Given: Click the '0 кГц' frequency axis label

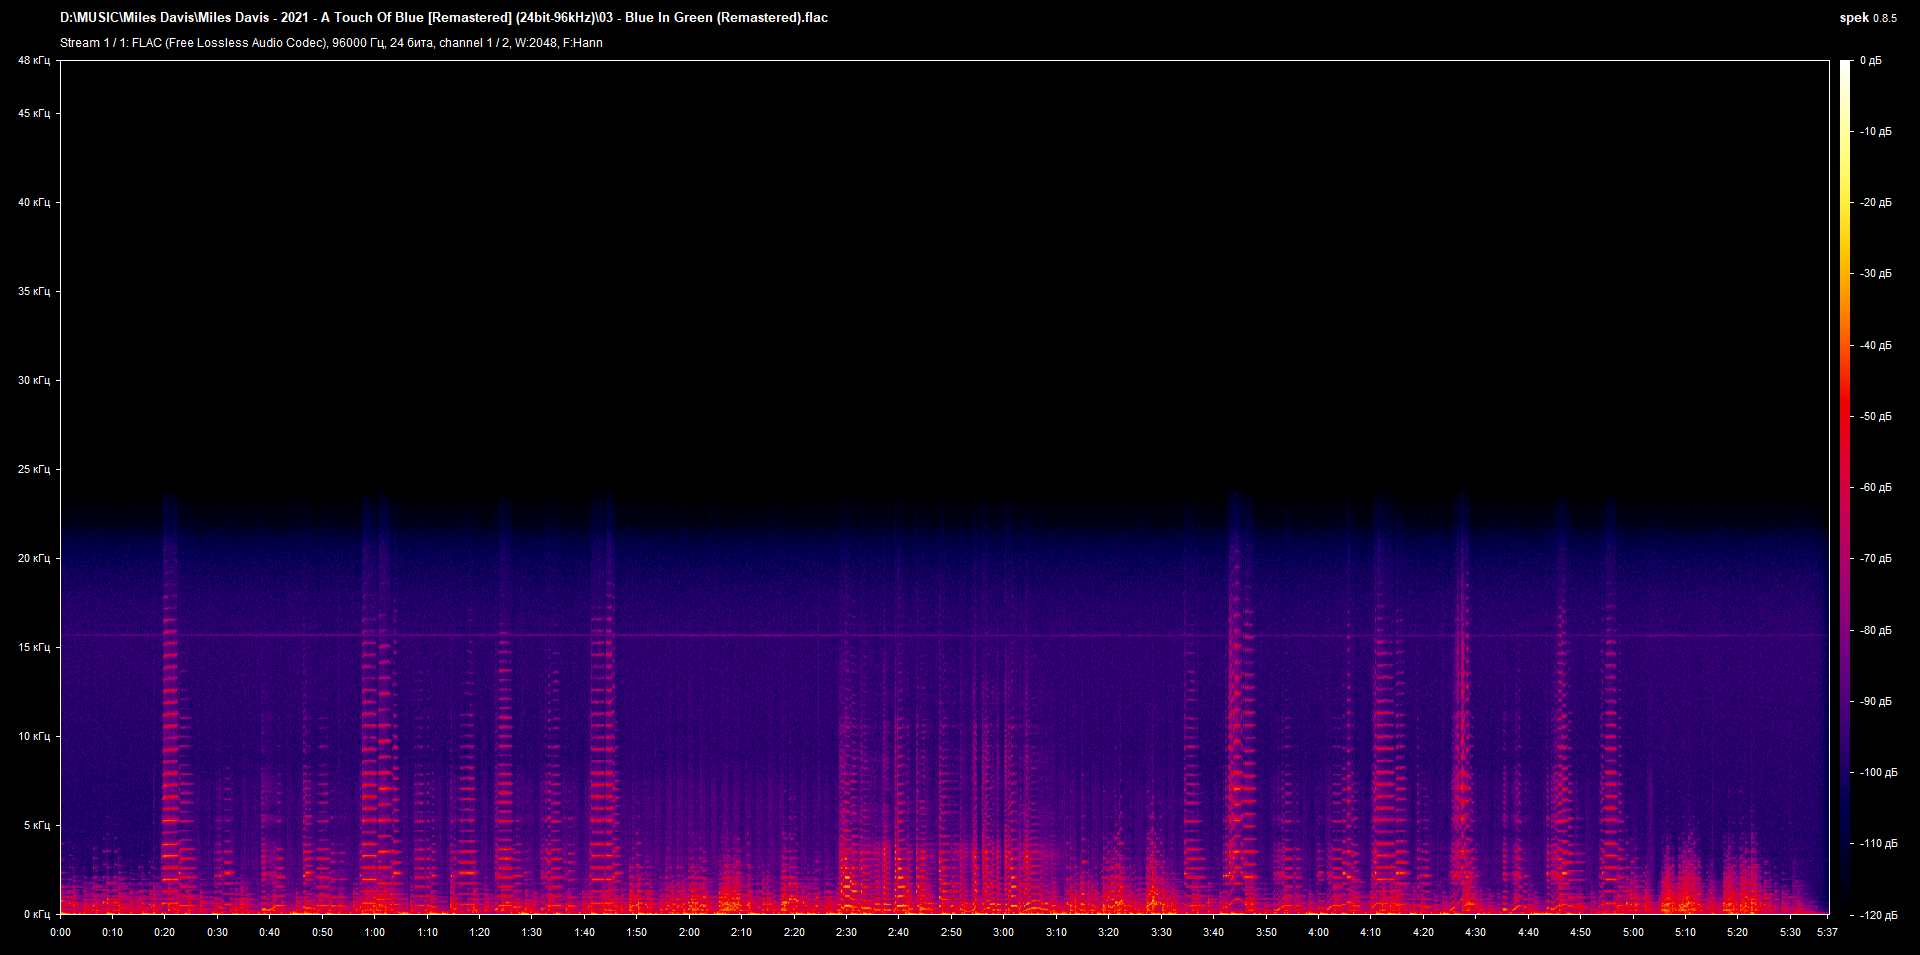Looking at the screenshot, I should point(37,915).
